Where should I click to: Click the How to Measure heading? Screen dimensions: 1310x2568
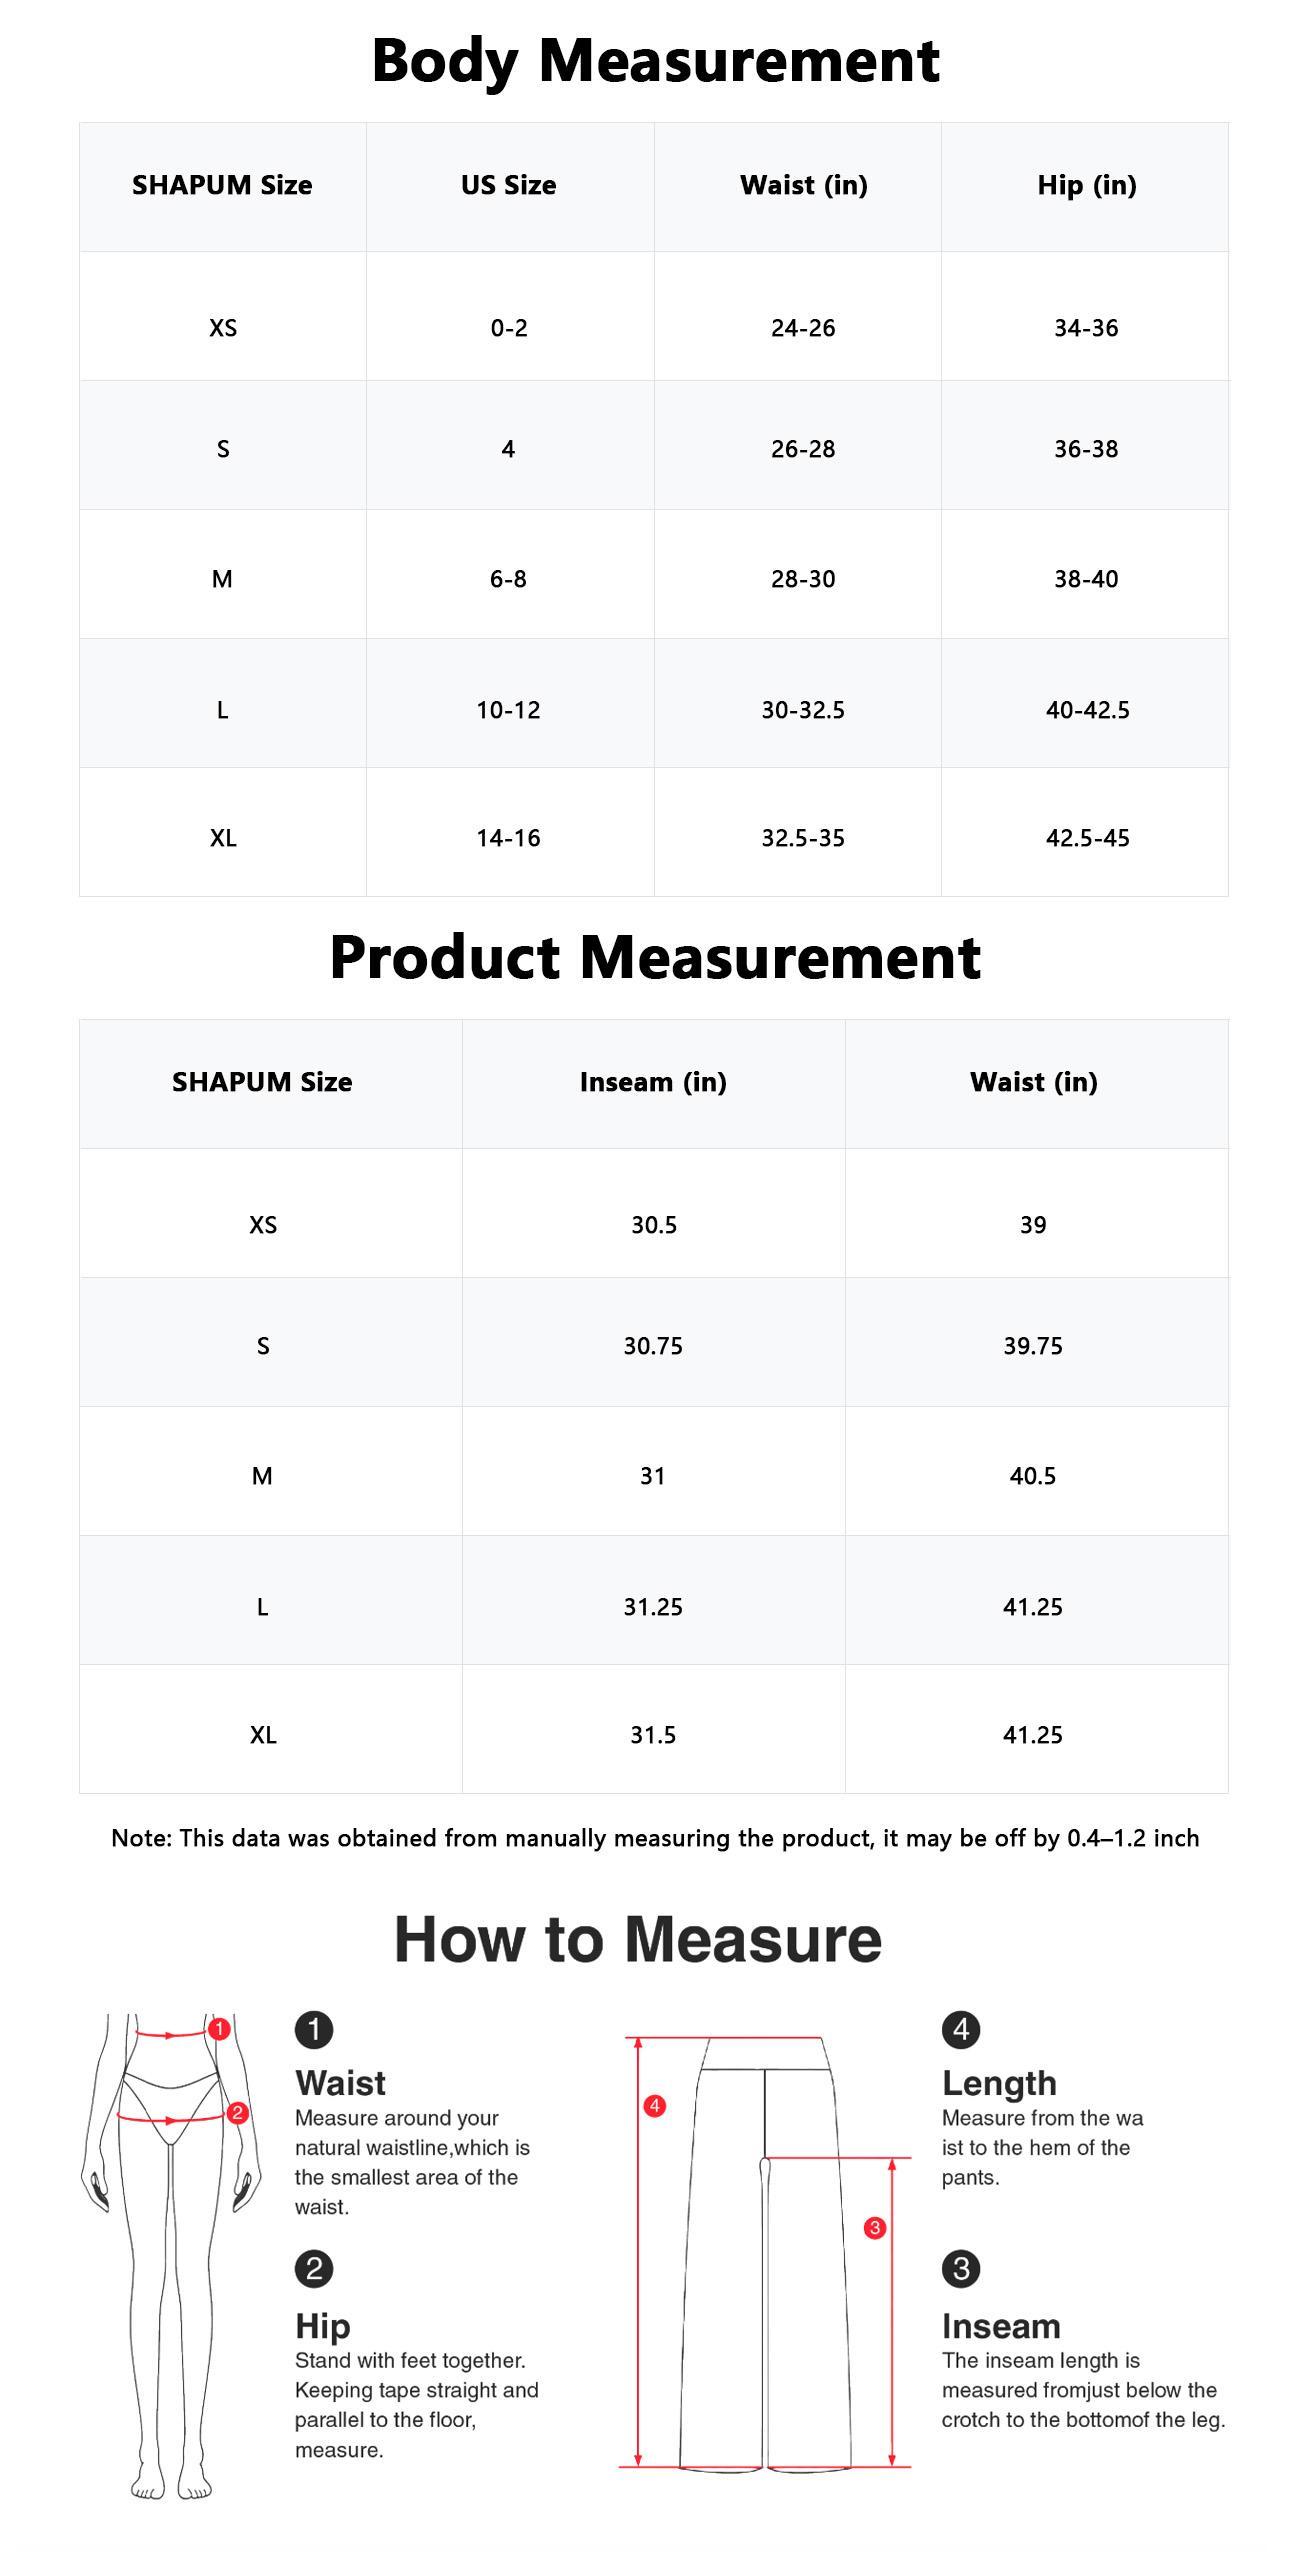coord(638,1939)
